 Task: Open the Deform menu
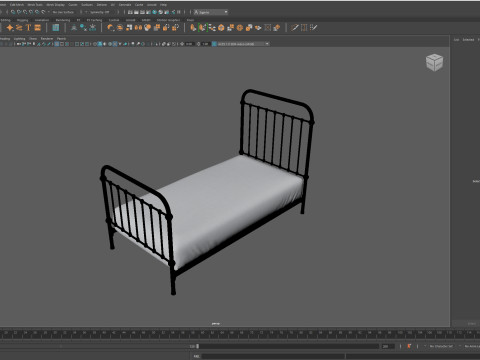(102, 5)
